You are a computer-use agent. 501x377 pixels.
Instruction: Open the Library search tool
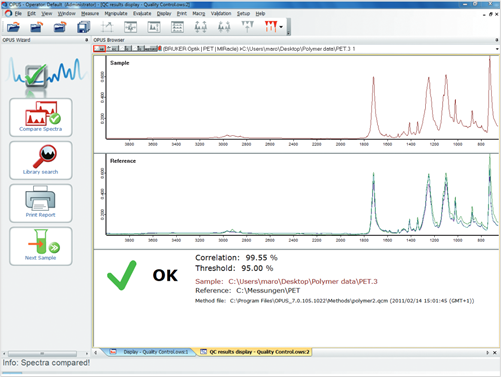(x=41, y=160)
